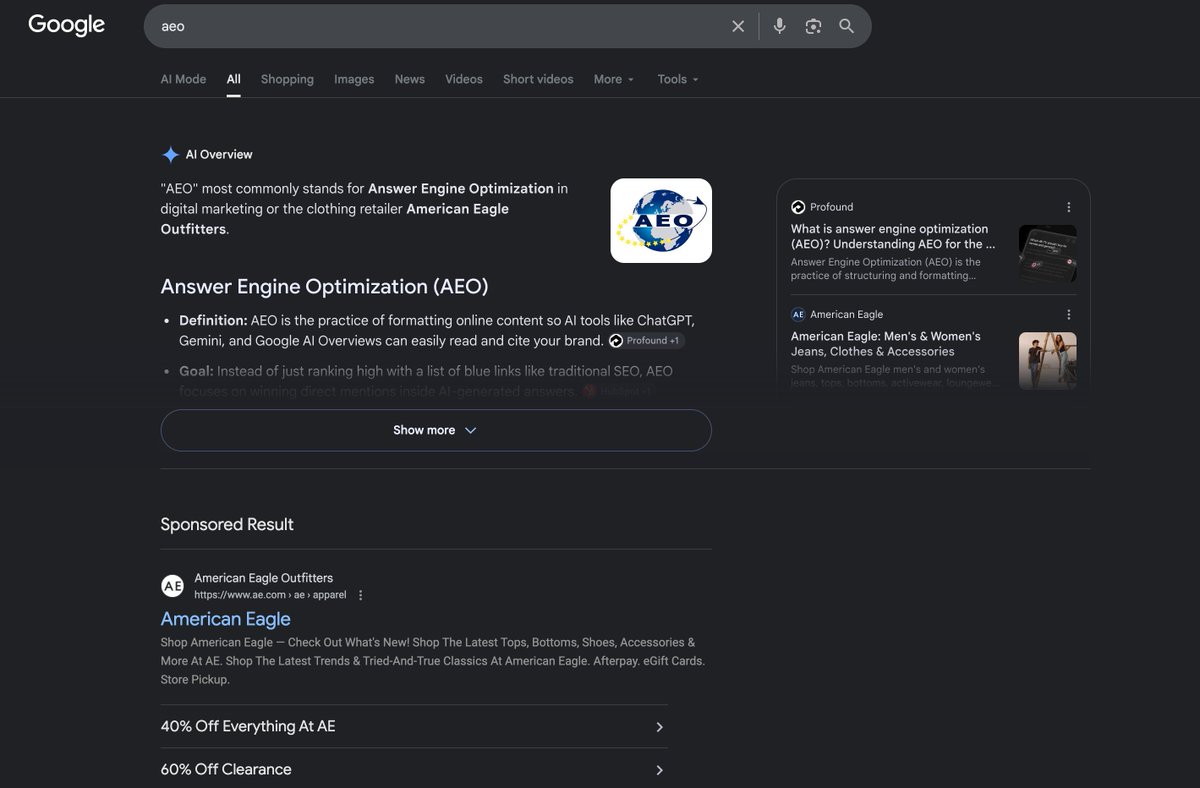Open the Tools dropdown
This screenshot has height=788, width=1200.
(678, 79)
